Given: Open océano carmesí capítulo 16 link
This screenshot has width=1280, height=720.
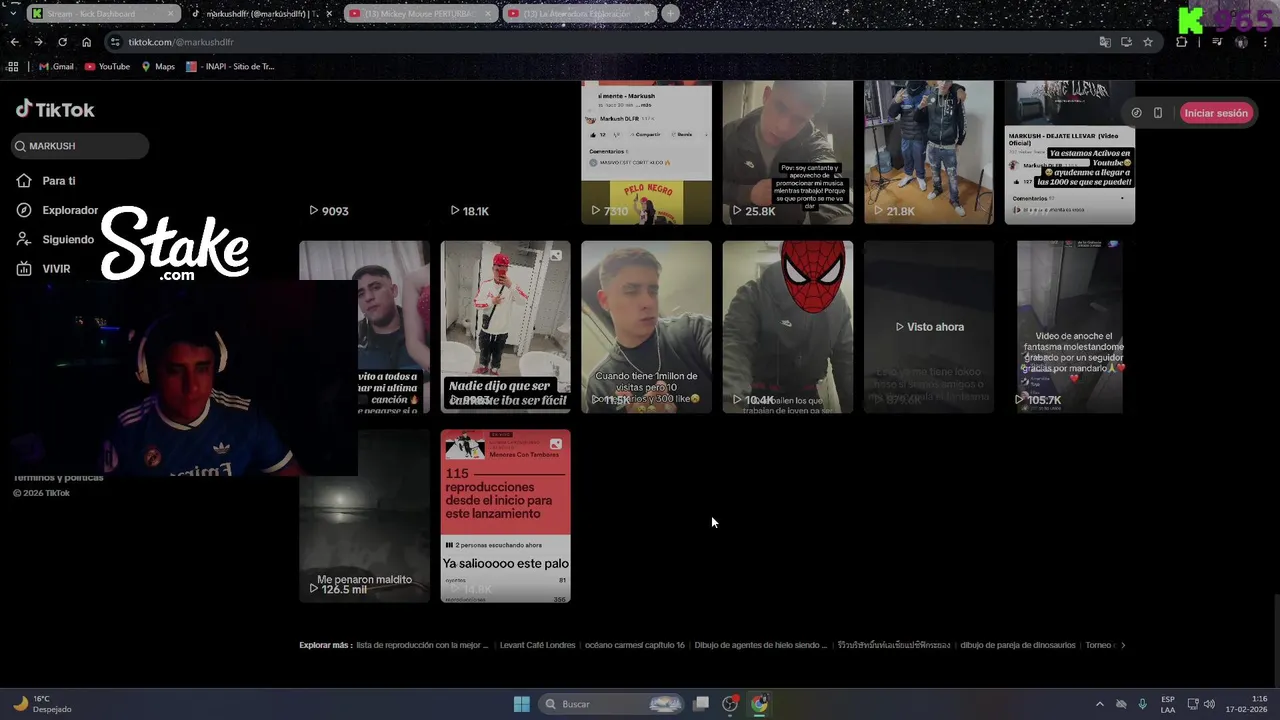Looking at the screenshot, I should tap(635, 645).
